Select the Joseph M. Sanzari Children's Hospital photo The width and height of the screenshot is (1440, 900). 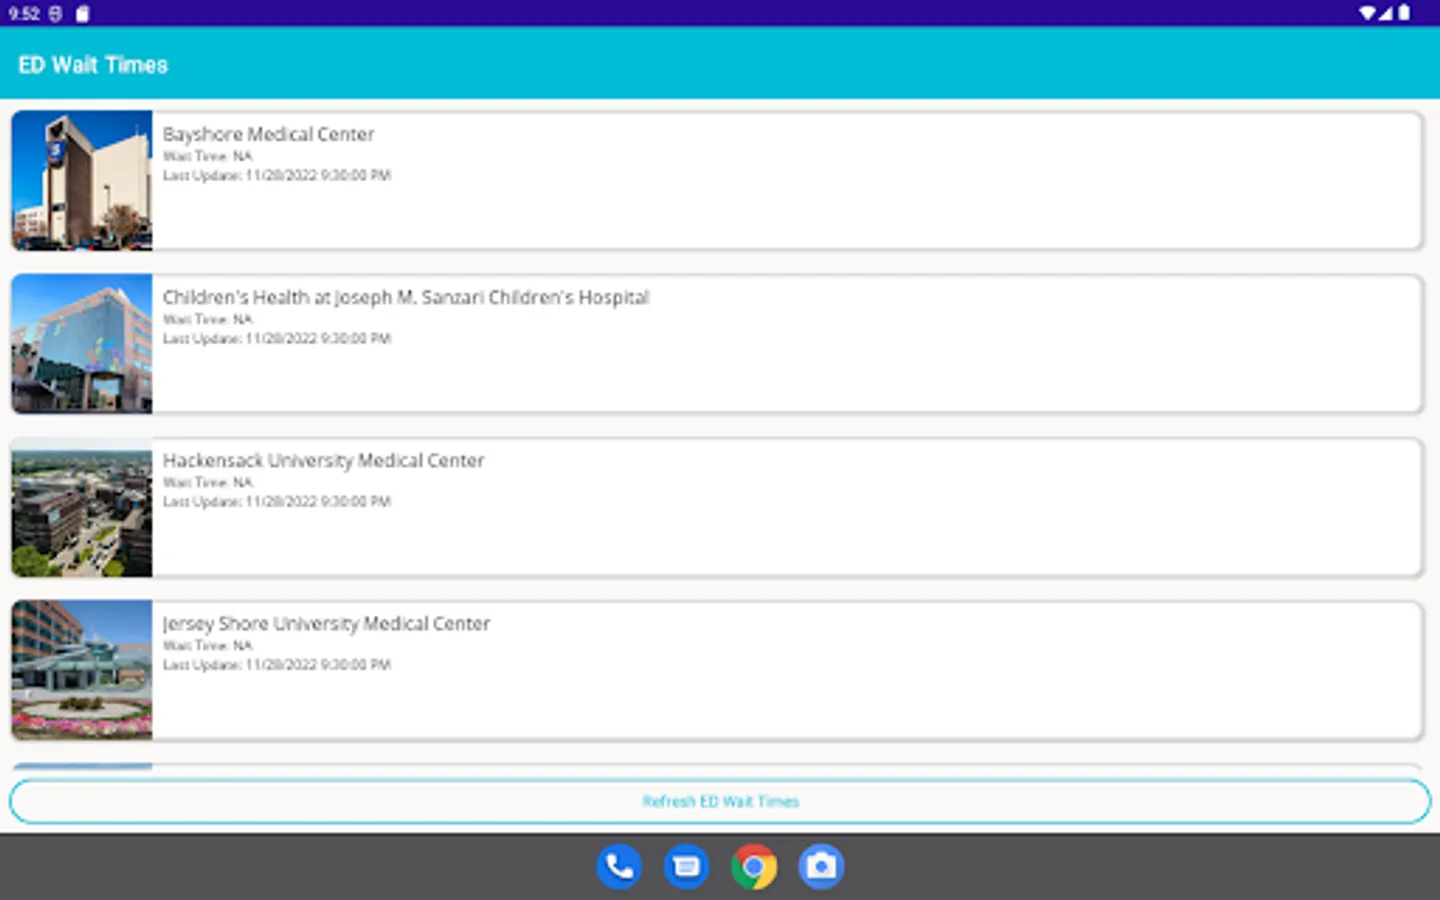pos(82,343)
